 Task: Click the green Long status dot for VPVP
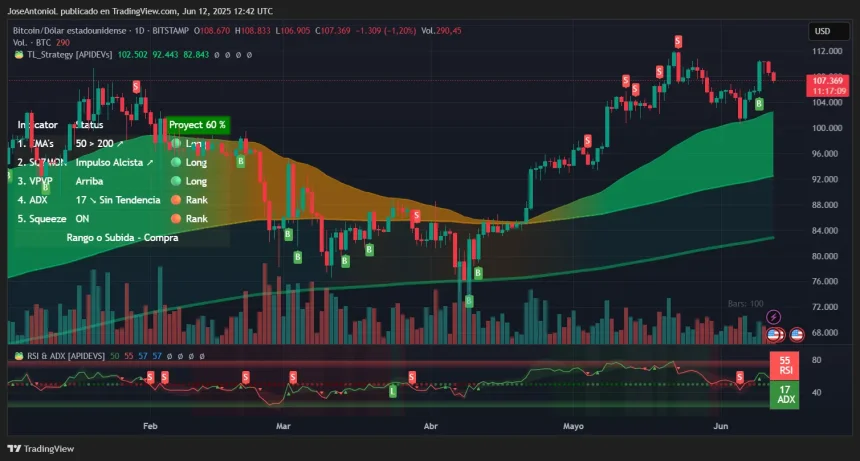pyautogui.click(x=176, y=181)
